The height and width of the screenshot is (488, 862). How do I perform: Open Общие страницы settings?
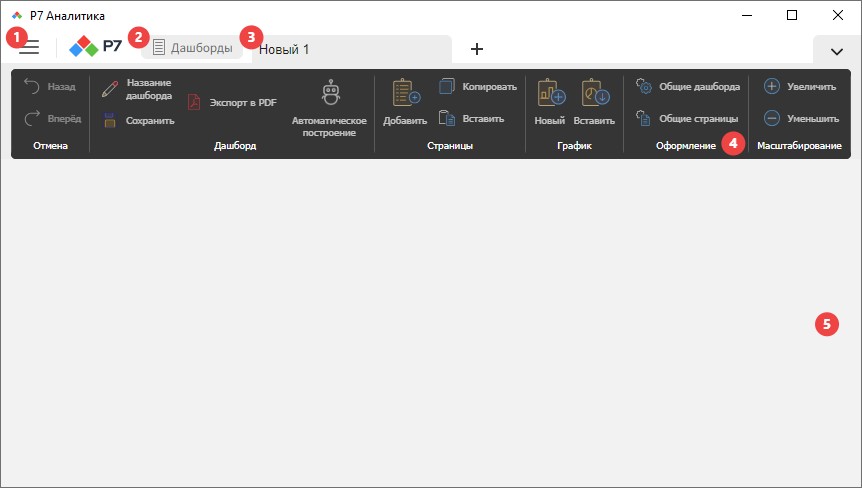pos(687,118)
